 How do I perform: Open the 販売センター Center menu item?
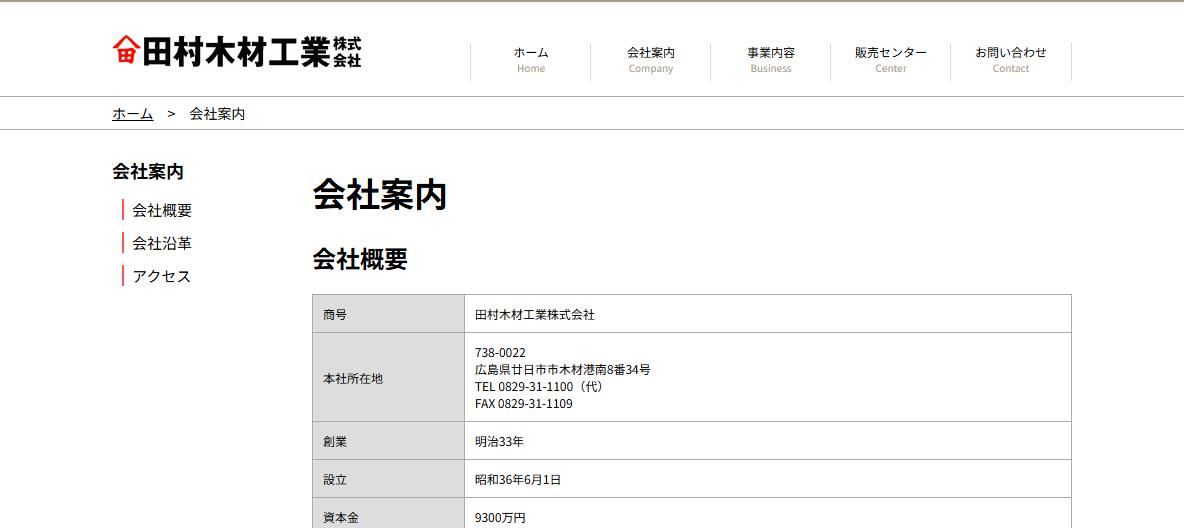point(891,60)
